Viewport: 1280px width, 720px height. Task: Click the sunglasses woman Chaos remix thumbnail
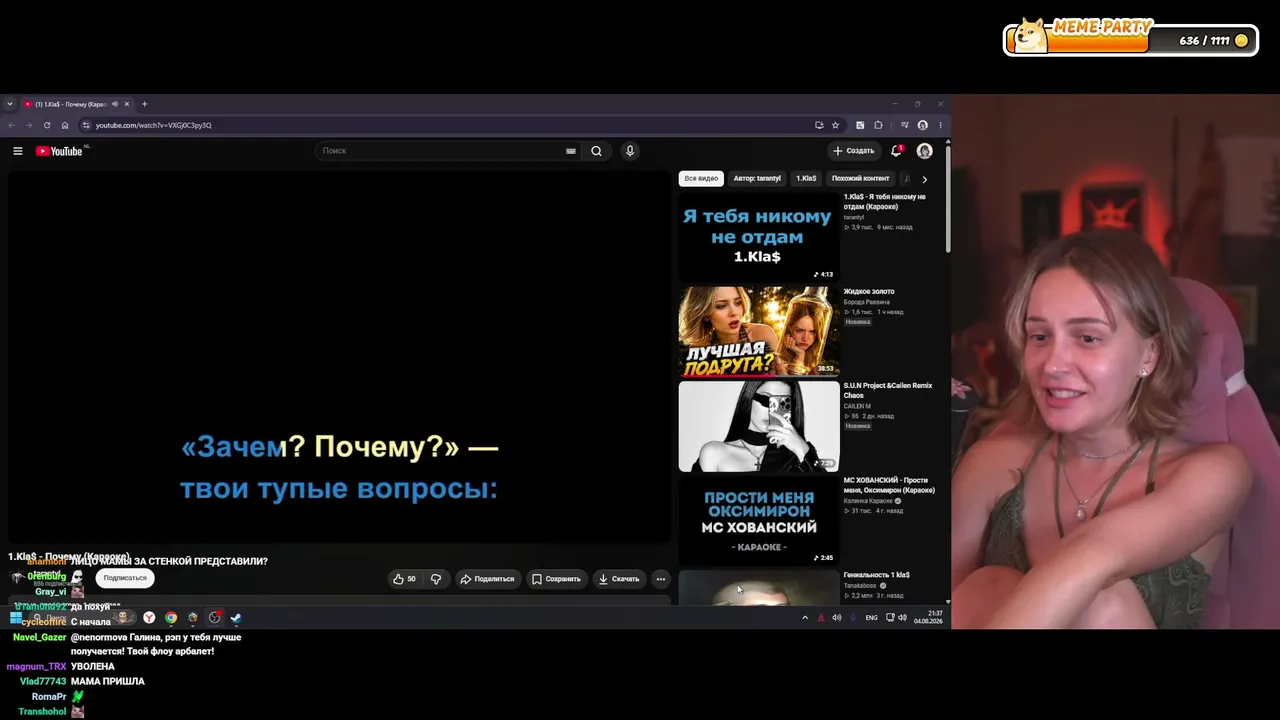(x=759, y=426)
